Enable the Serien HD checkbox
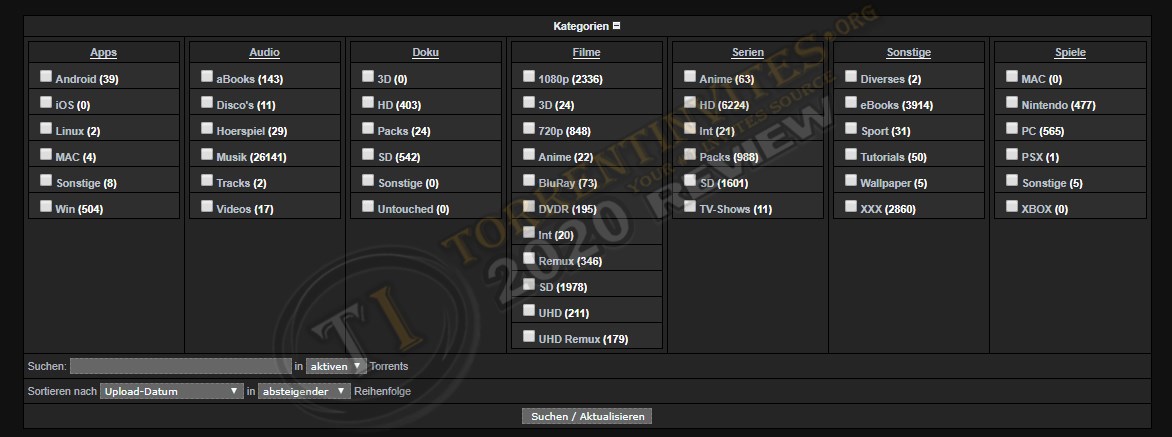 690,102
